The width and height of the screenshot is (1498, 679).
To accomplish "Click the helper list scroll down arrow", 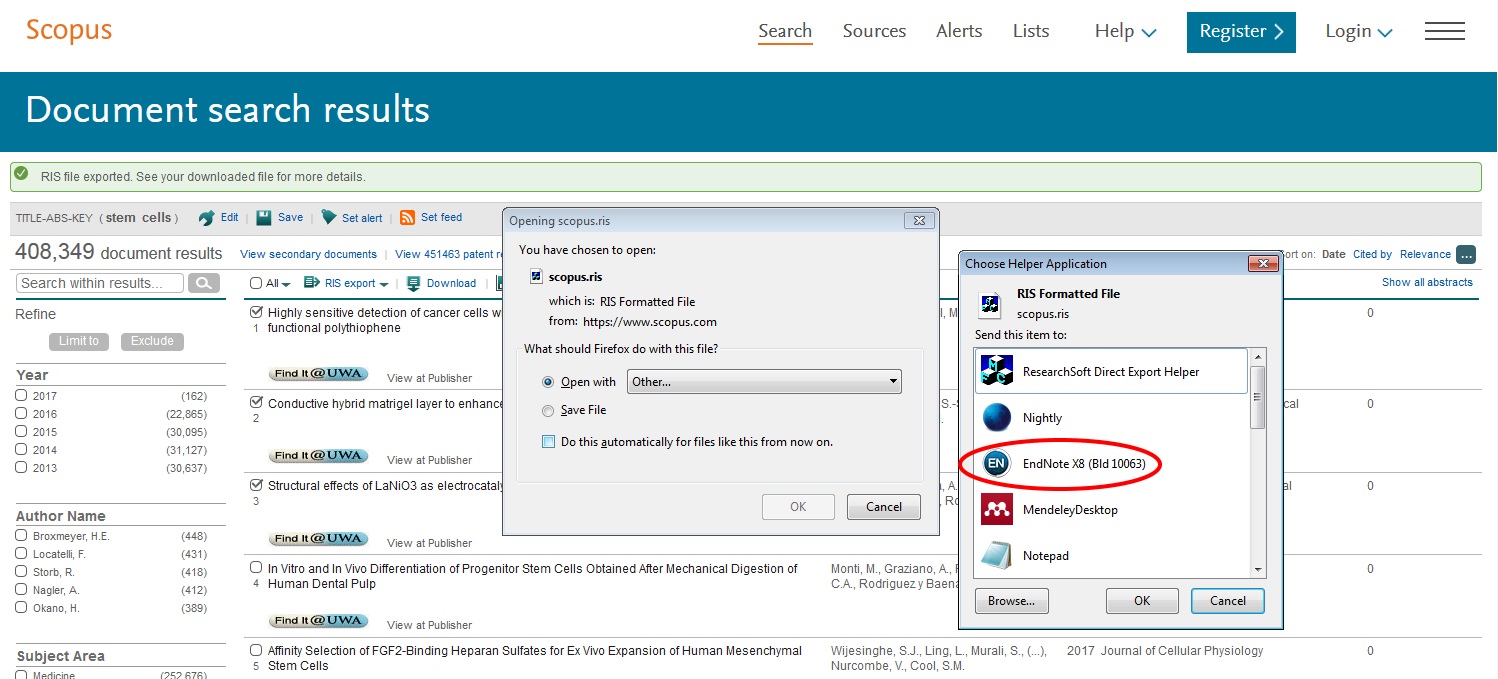I will [1258, 570].
